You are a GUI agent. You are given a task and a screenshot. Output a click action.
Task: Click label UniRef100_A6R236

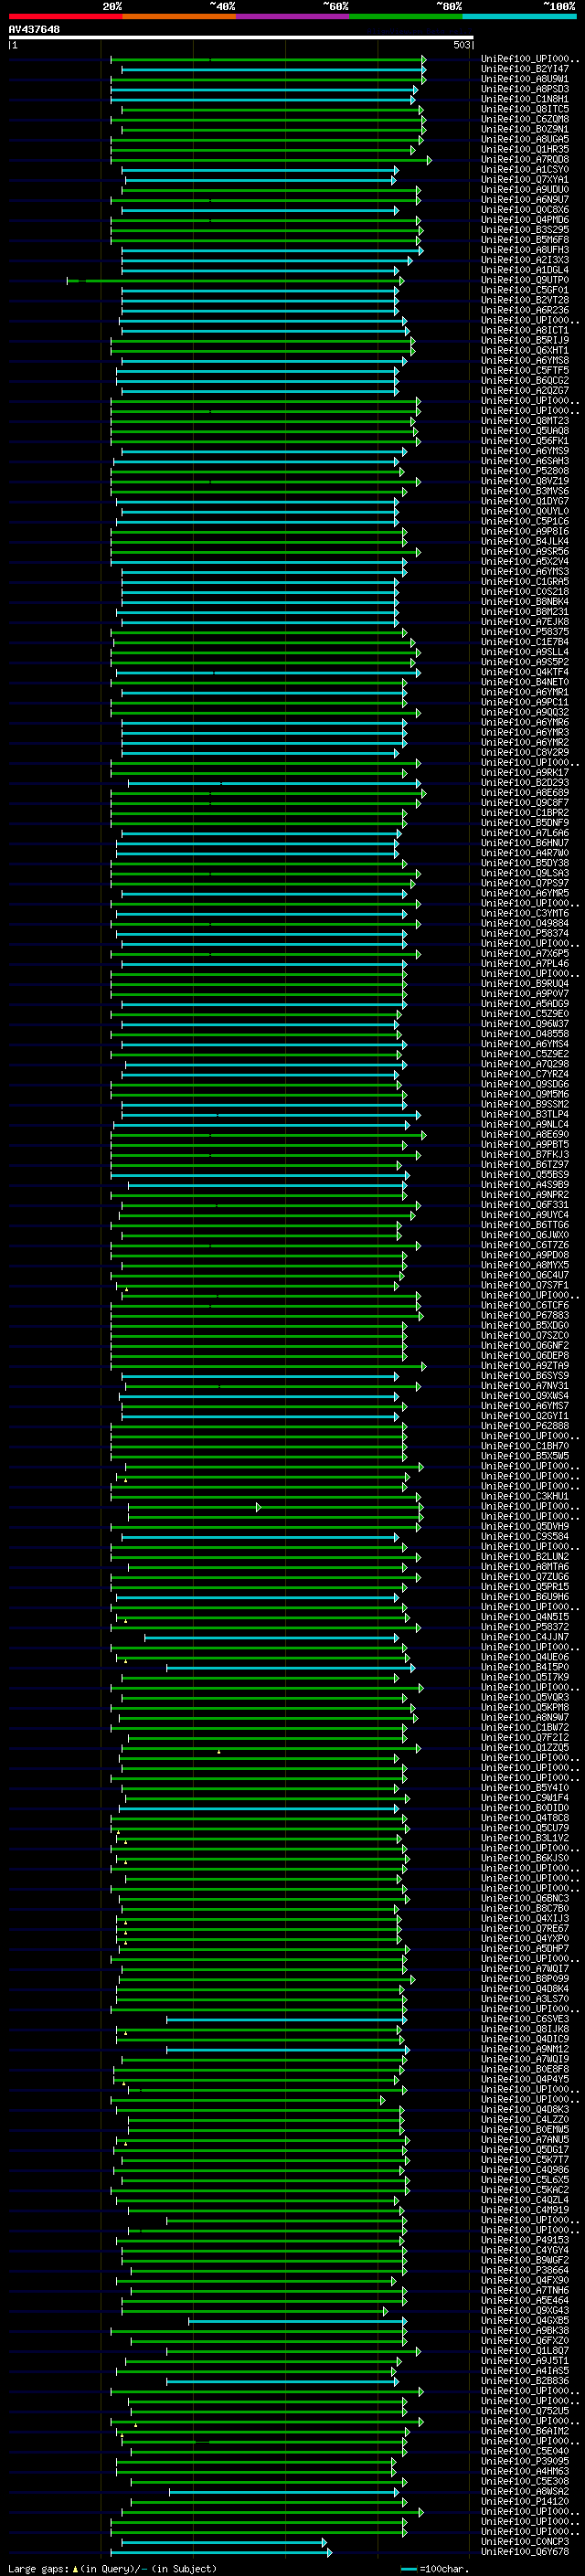coord(524,310)
